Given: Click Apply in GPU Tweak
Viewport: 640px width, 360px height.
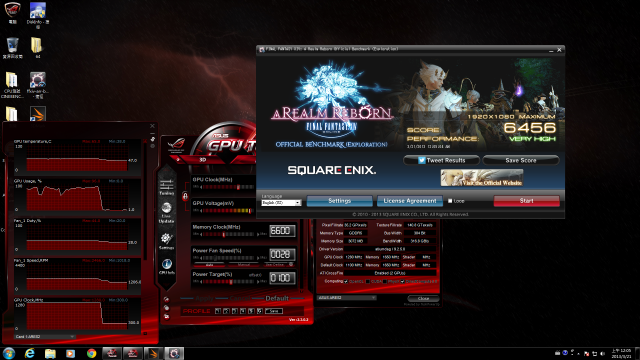Looking at the screenshot, I should [x=204, y=298].
